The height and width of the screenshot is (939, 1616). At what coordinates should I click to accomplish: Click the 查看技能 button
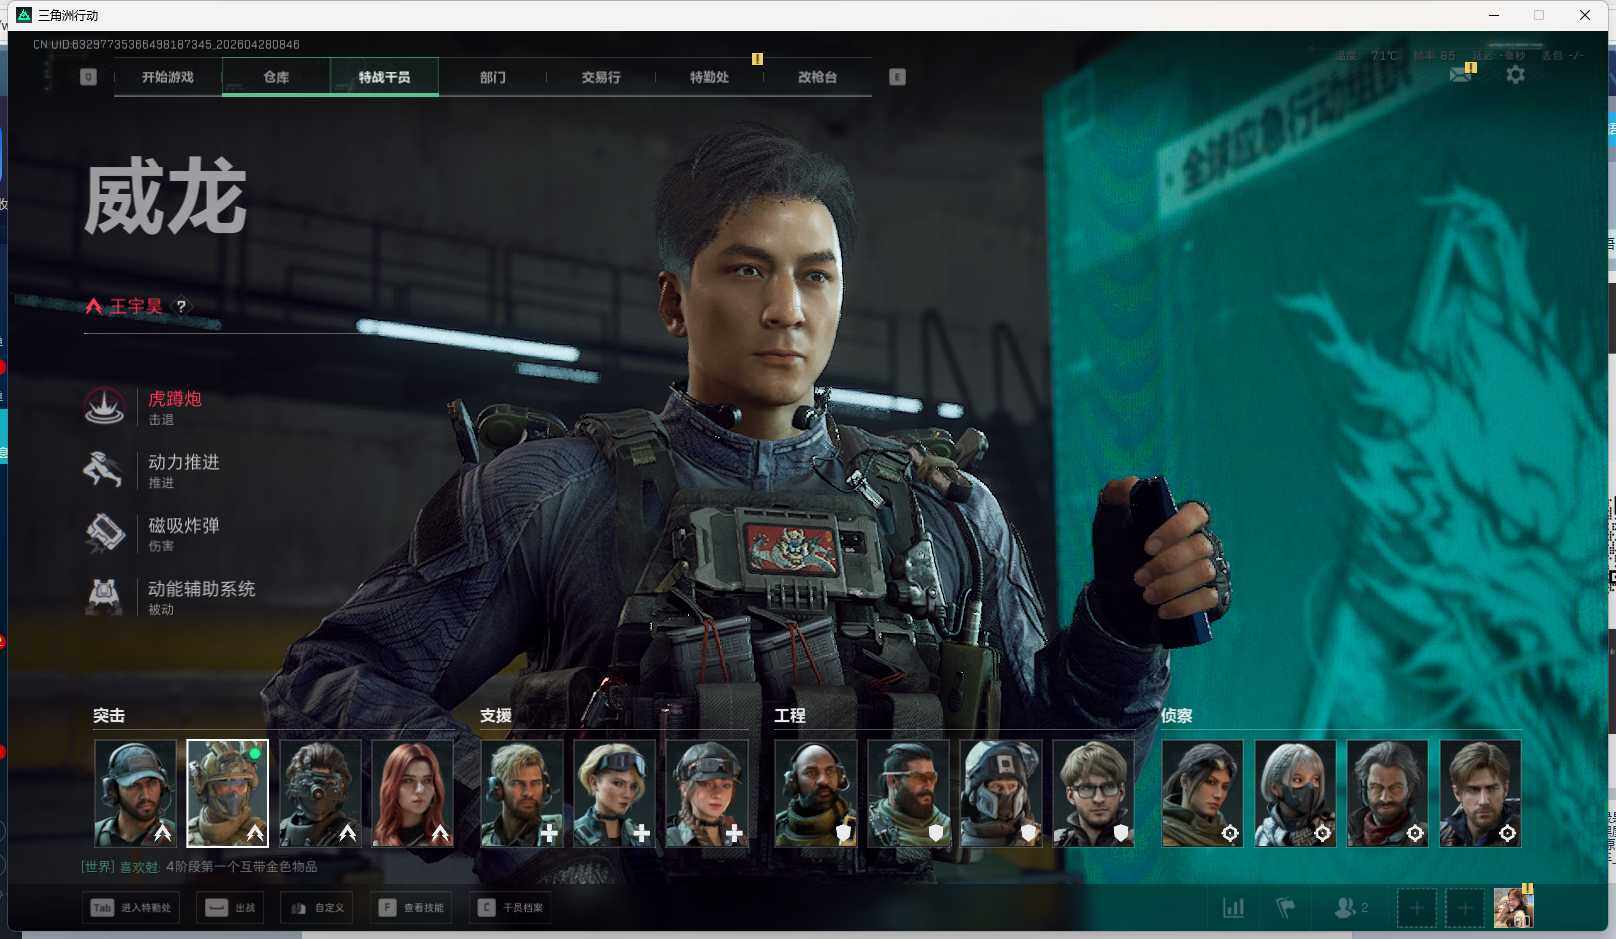pos(411,908)
